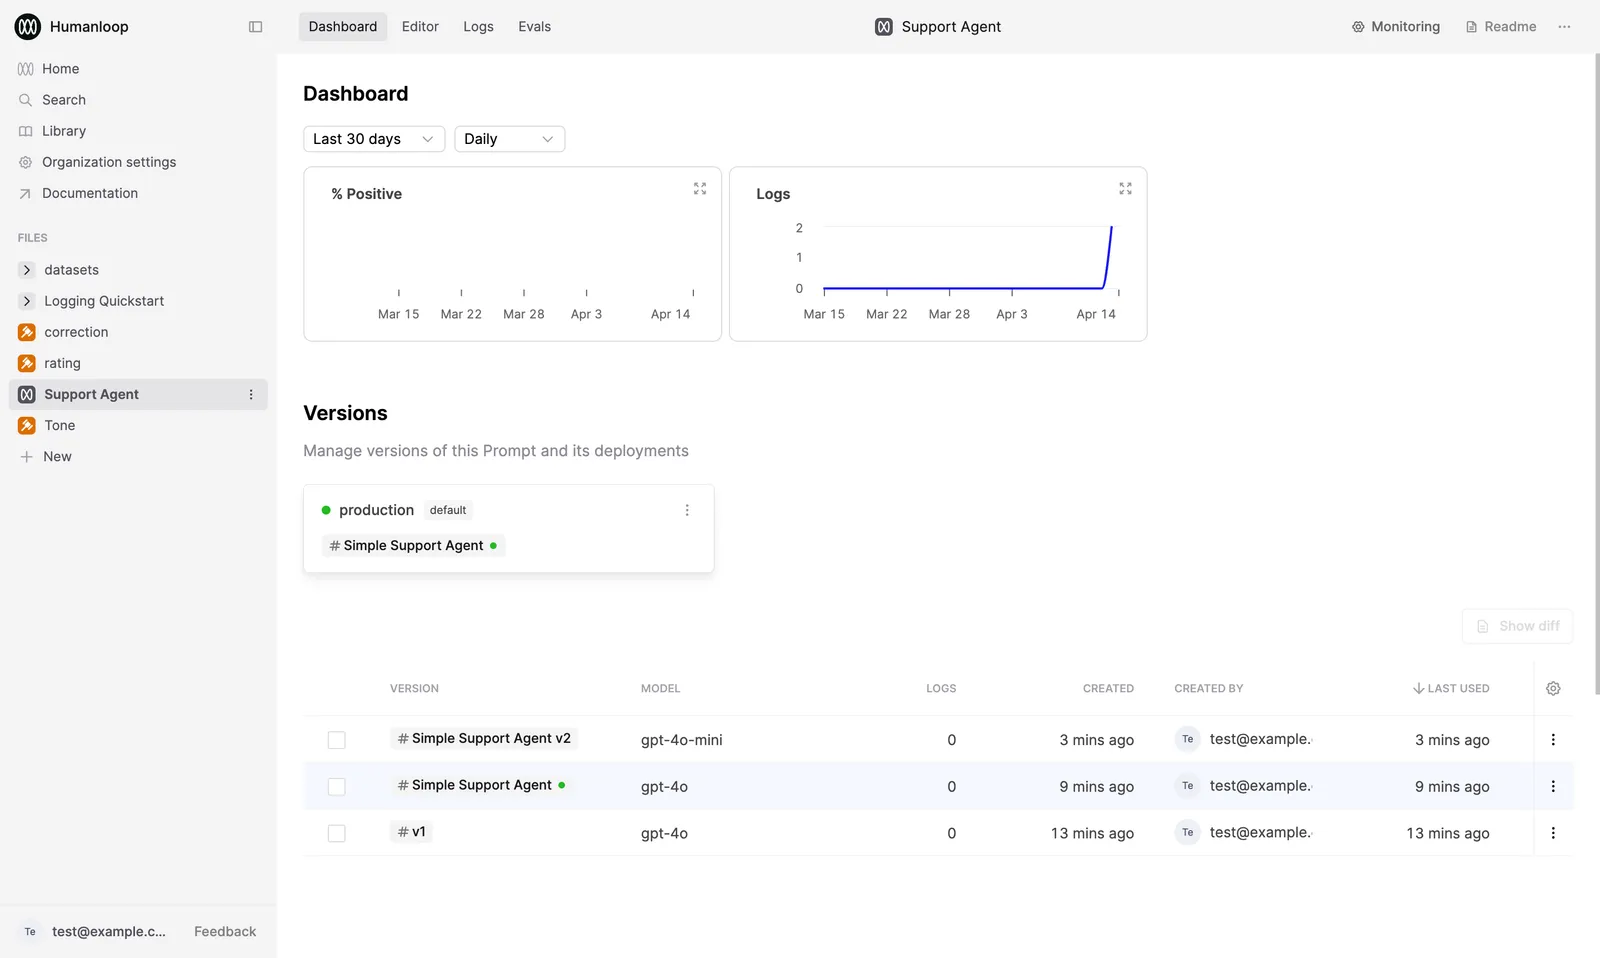Open the Last 30 days date range dropdown
The image size is (1600, 958).
374,139
